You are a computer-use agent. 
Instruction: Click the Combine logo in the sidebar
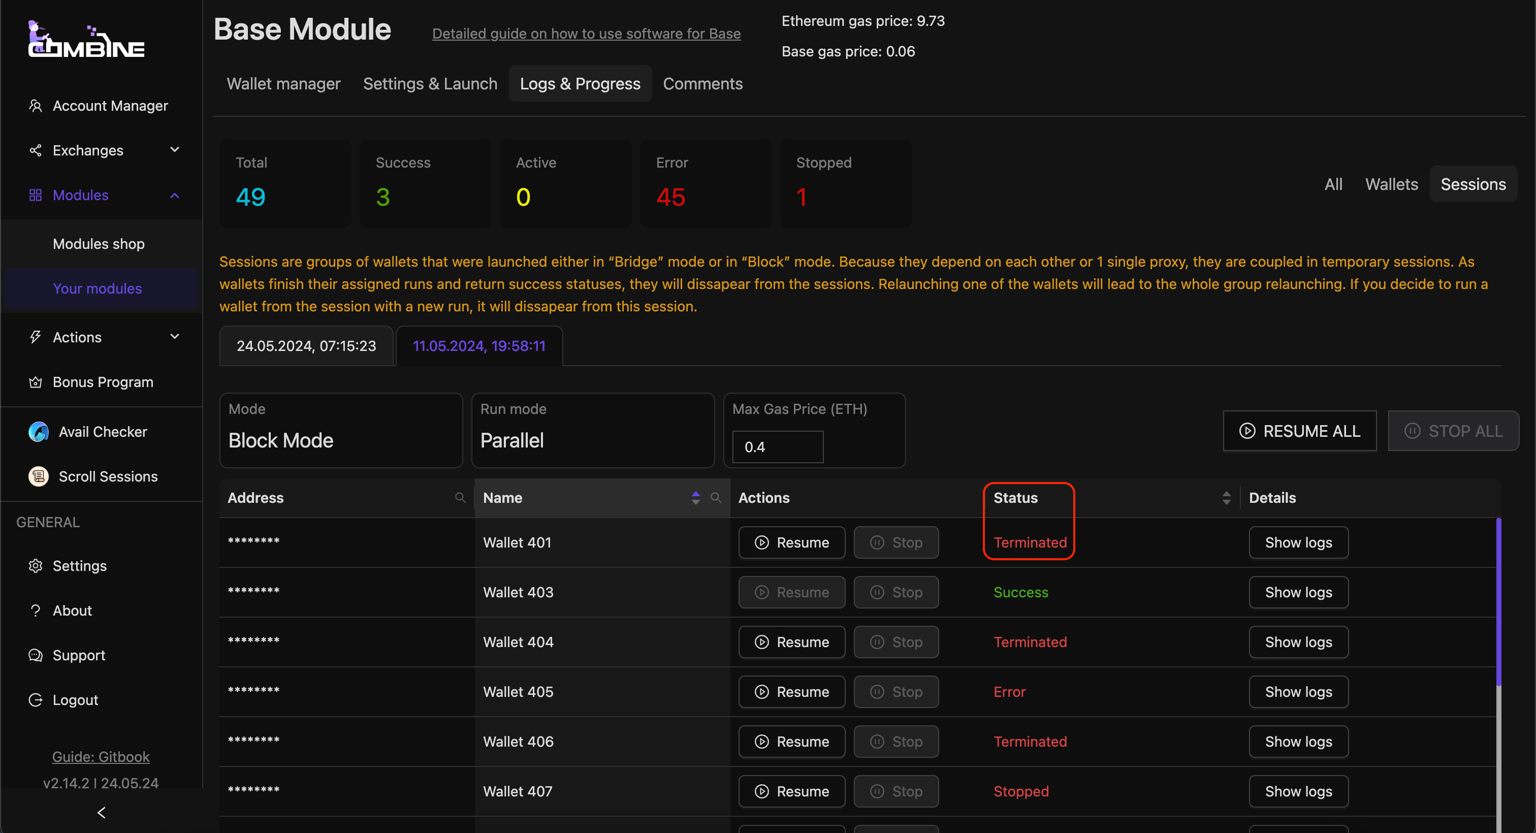(86, 40)
